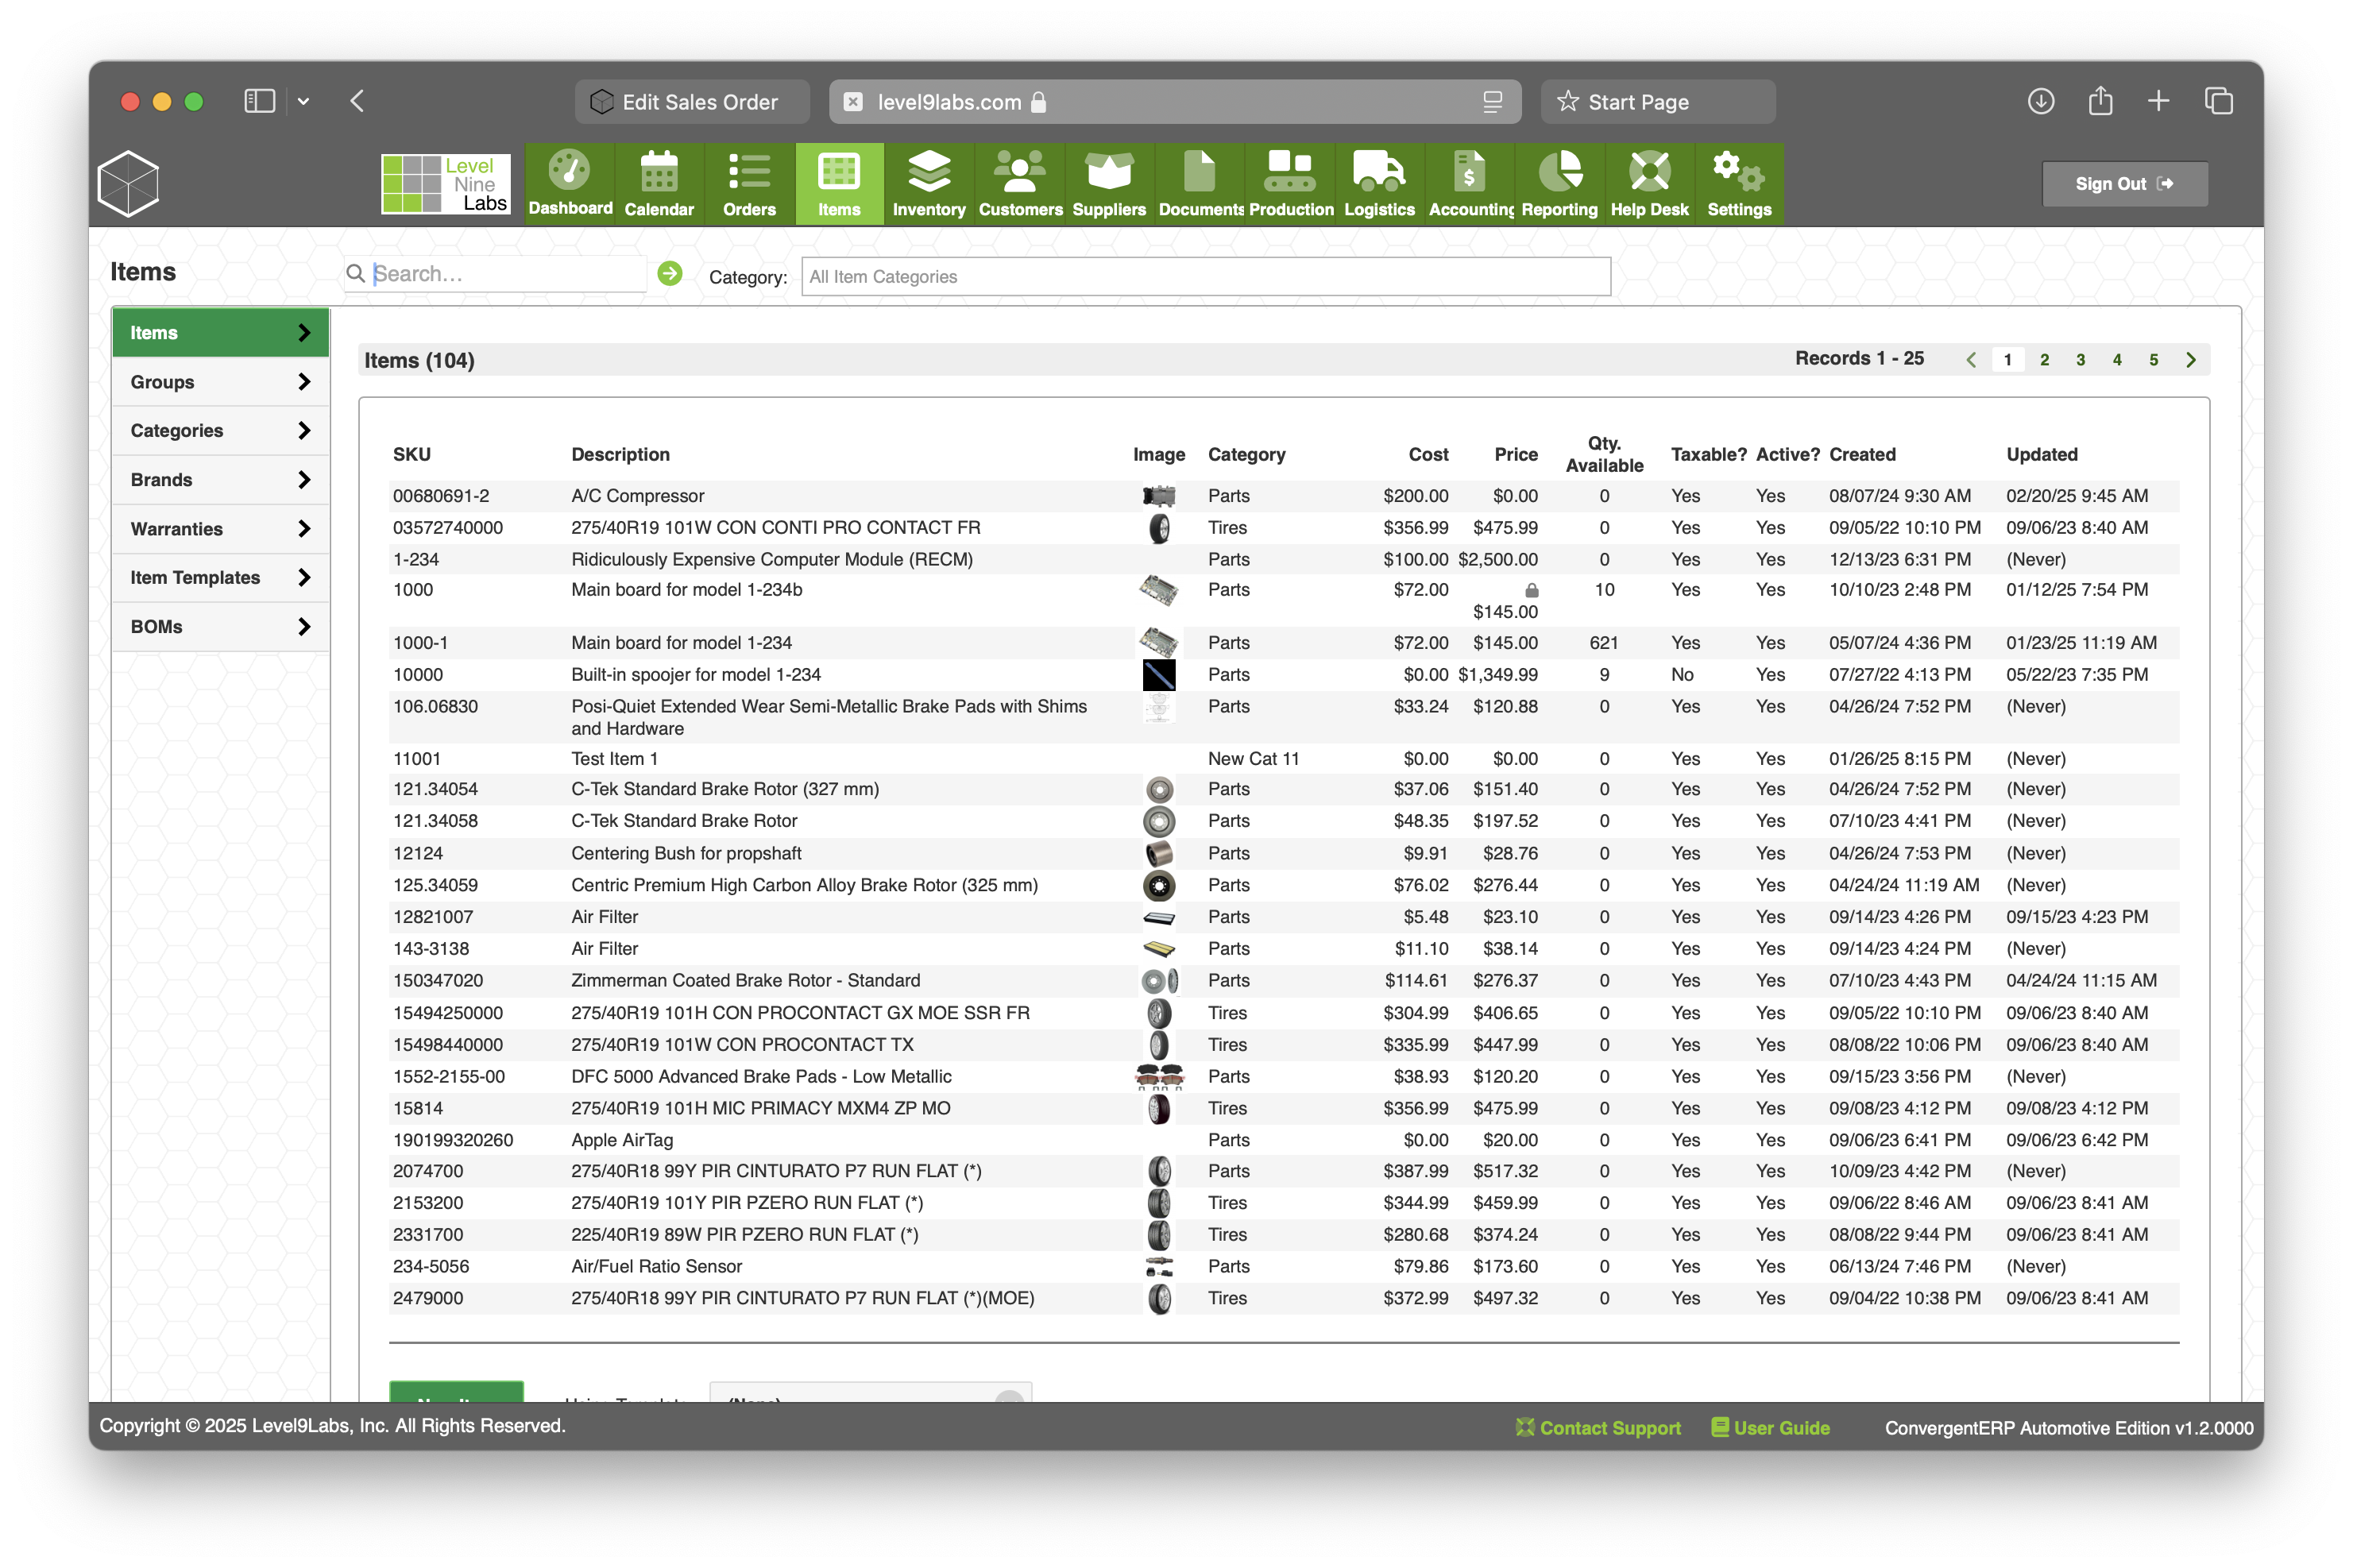Viewport: 2353px width, 1568px height.
Task: Expand the BOMs section
Action: coord(220,626)
